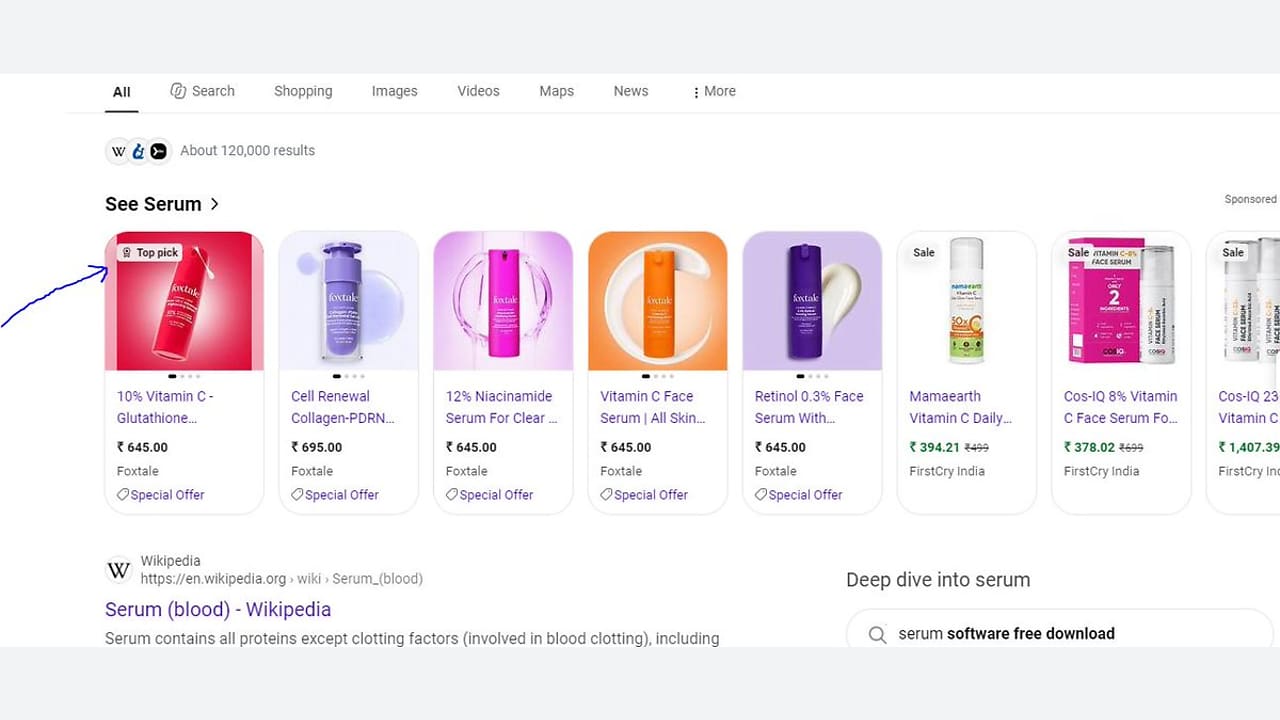
Task: Open the Mamaearth Vitamin C product image
Action: 966,301
